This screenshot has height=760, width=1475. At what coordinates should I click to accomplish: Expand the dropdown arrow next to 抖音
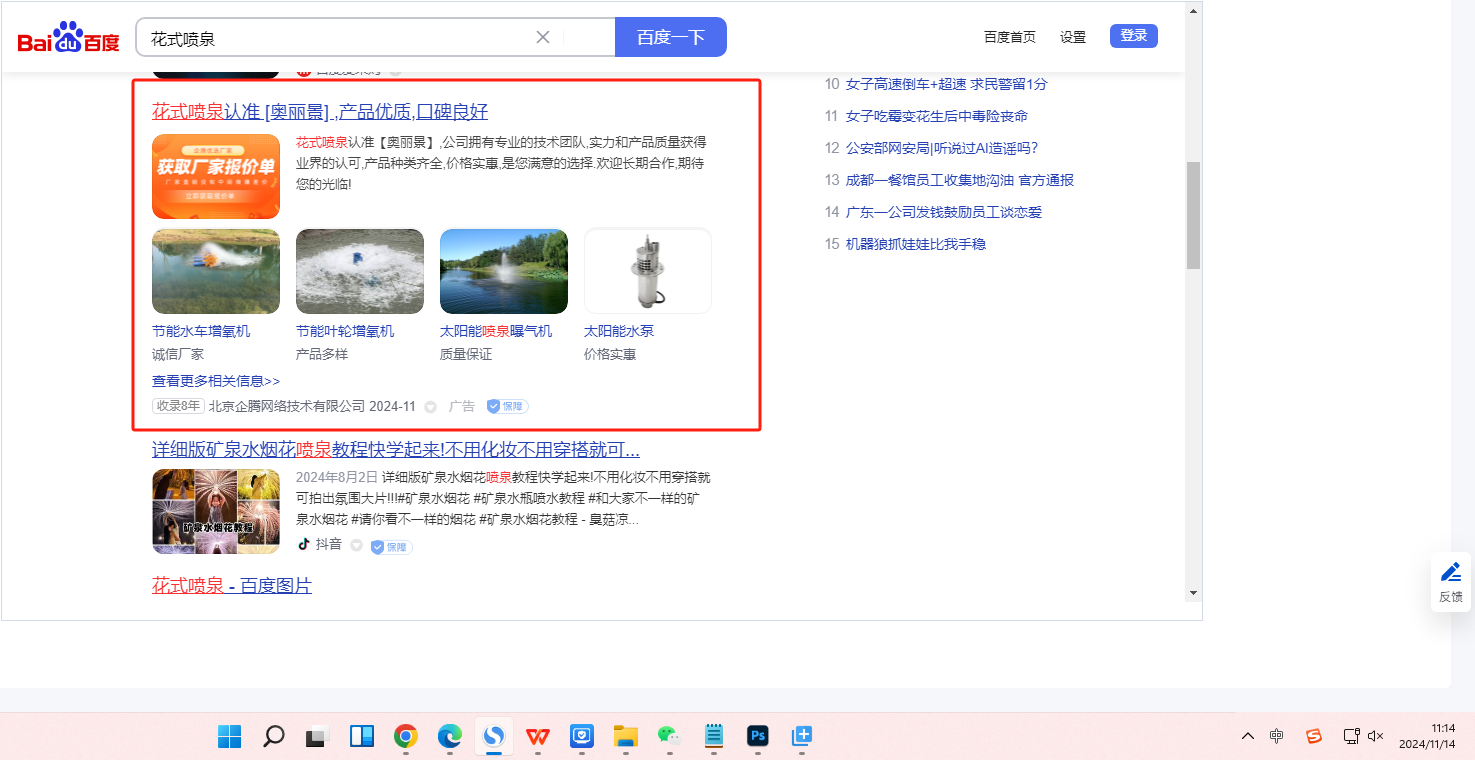(x=356, y=546)
